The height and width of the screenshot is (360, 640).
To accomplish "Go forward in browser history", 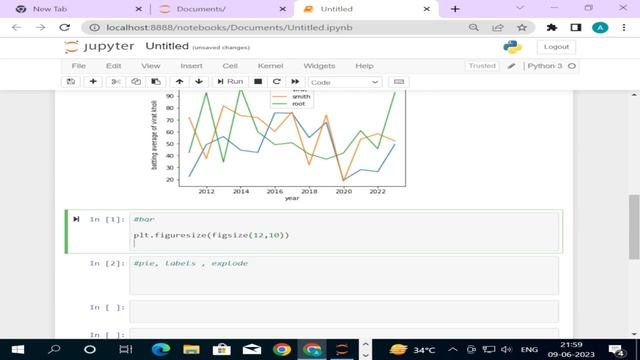I will pyautogui.click(x=40, y=27).
